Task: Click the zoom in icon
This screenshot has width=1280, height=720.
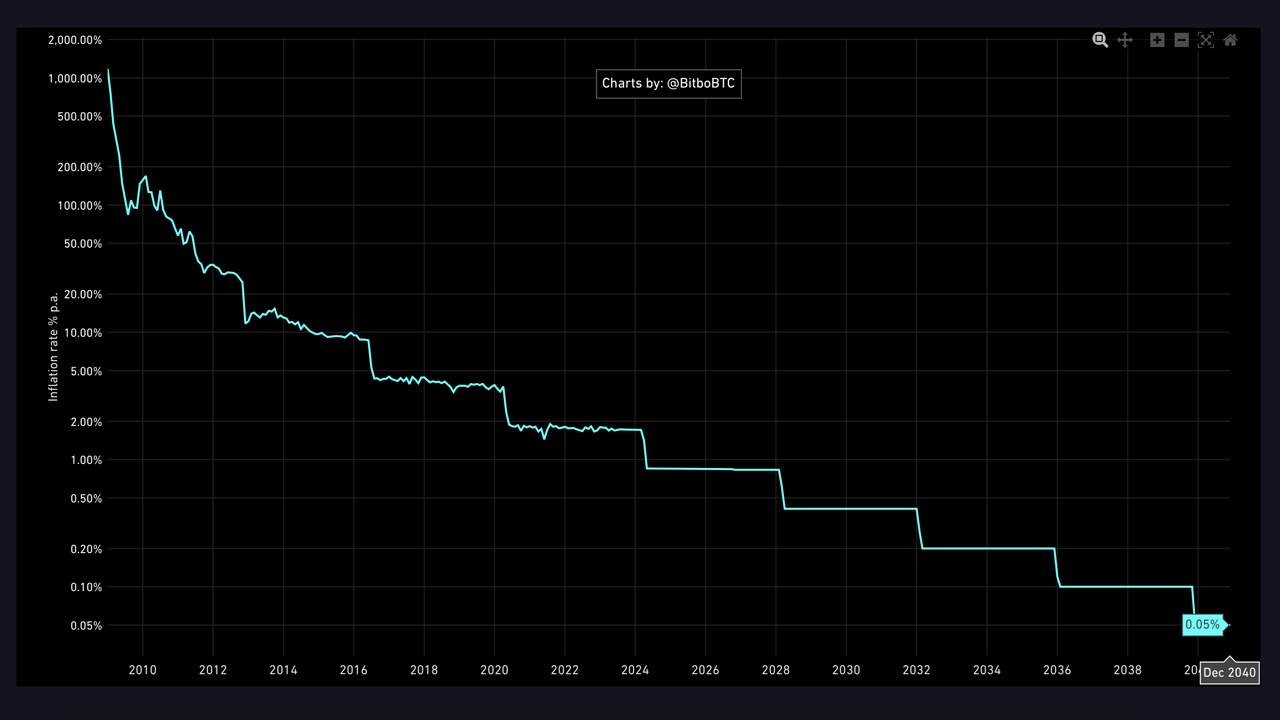Action: pyautogui.click(x=1157, y=40)
